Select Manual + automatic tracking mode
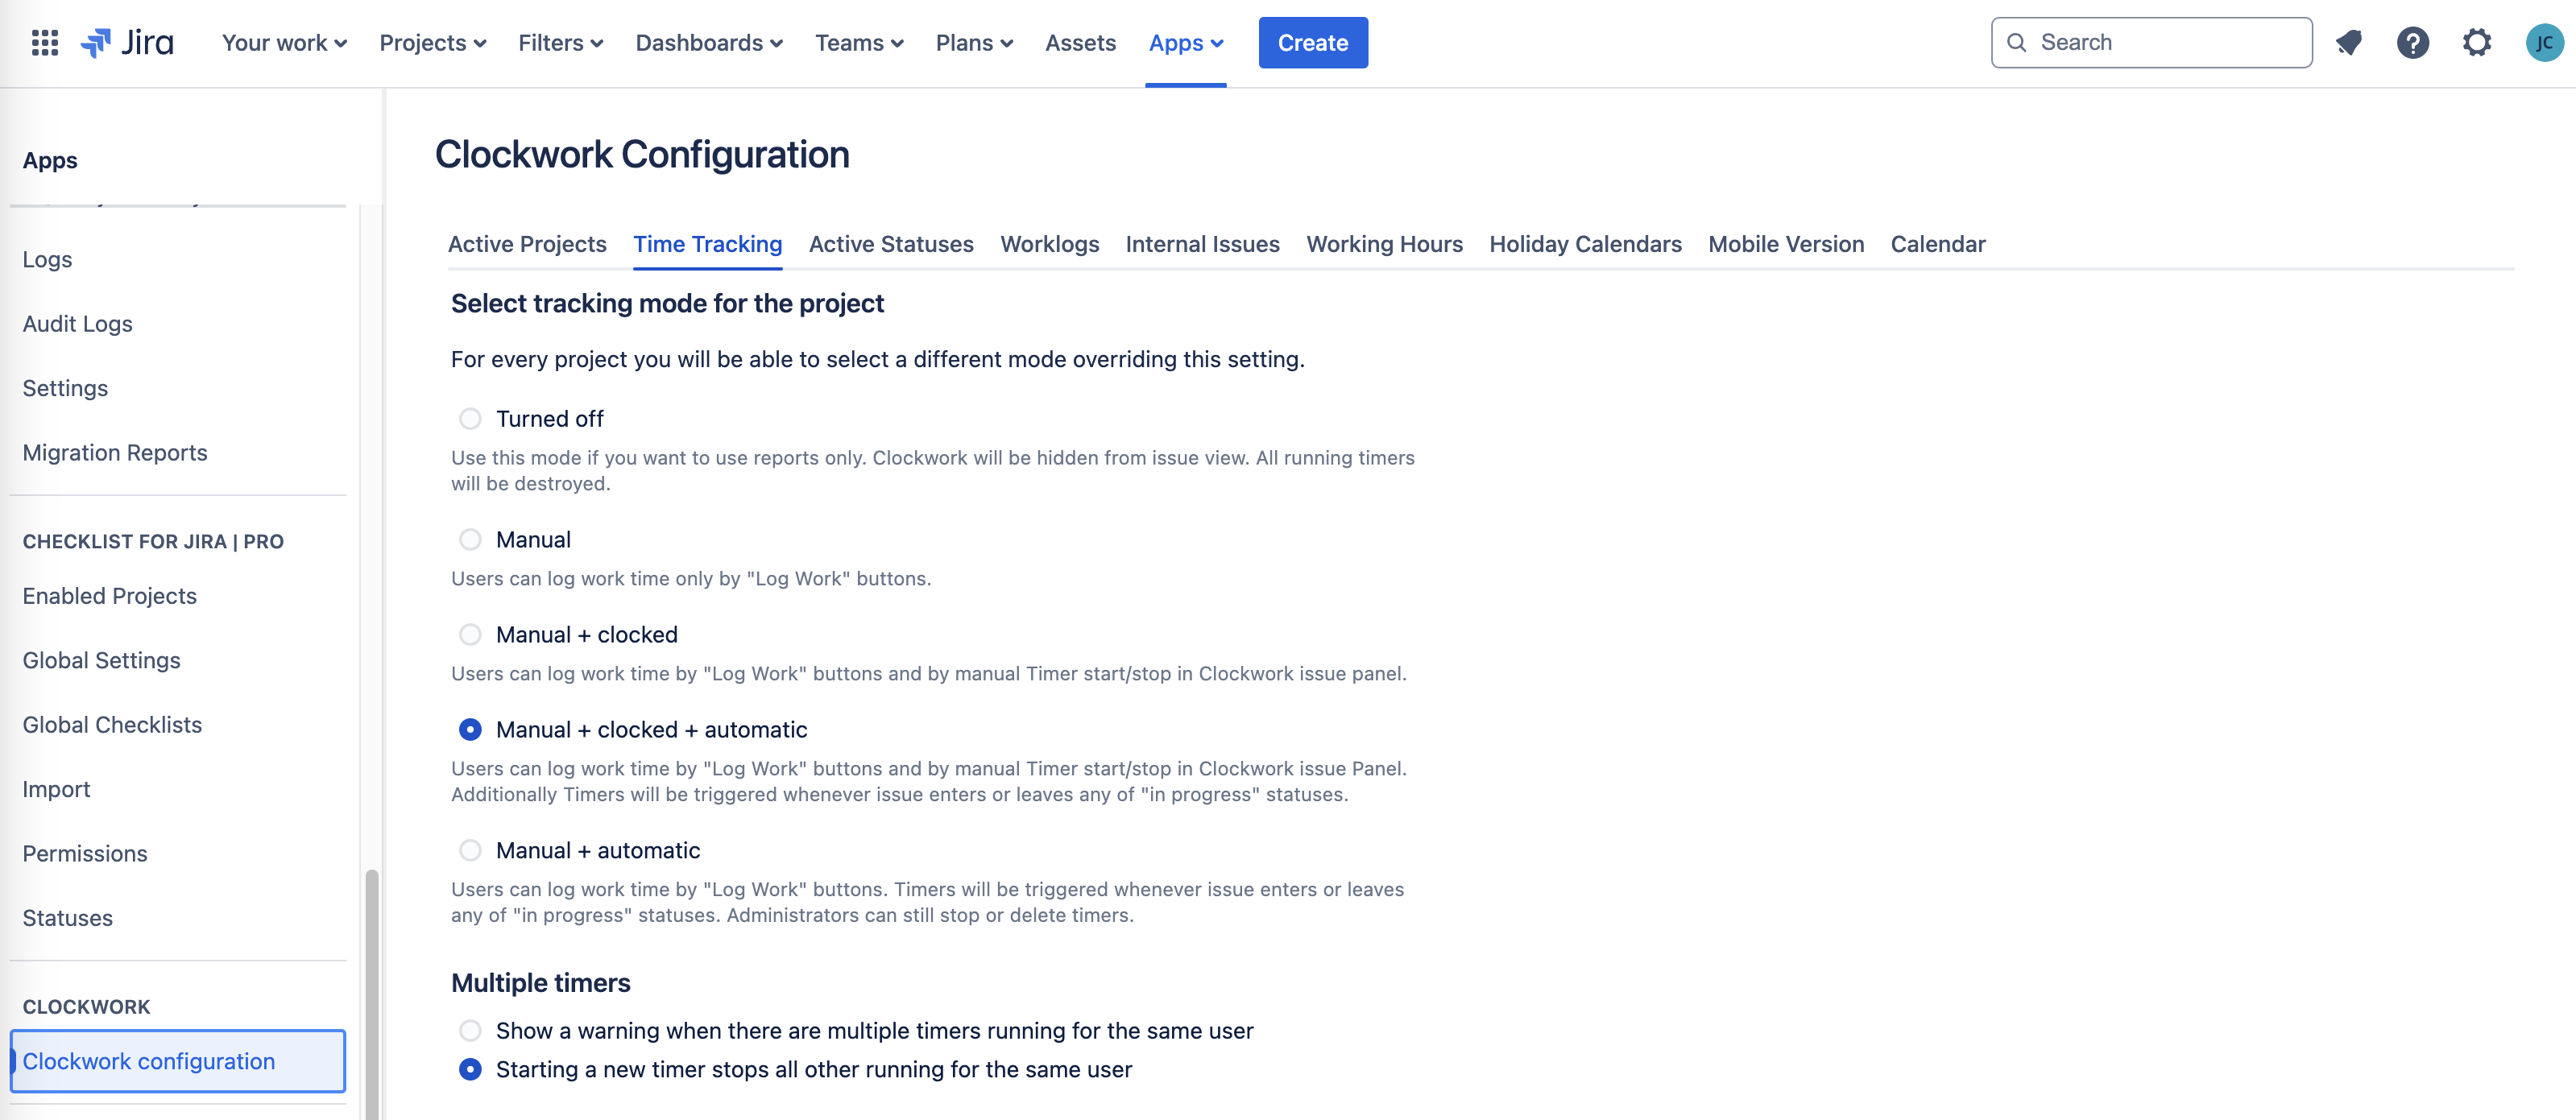 (470, 851)
